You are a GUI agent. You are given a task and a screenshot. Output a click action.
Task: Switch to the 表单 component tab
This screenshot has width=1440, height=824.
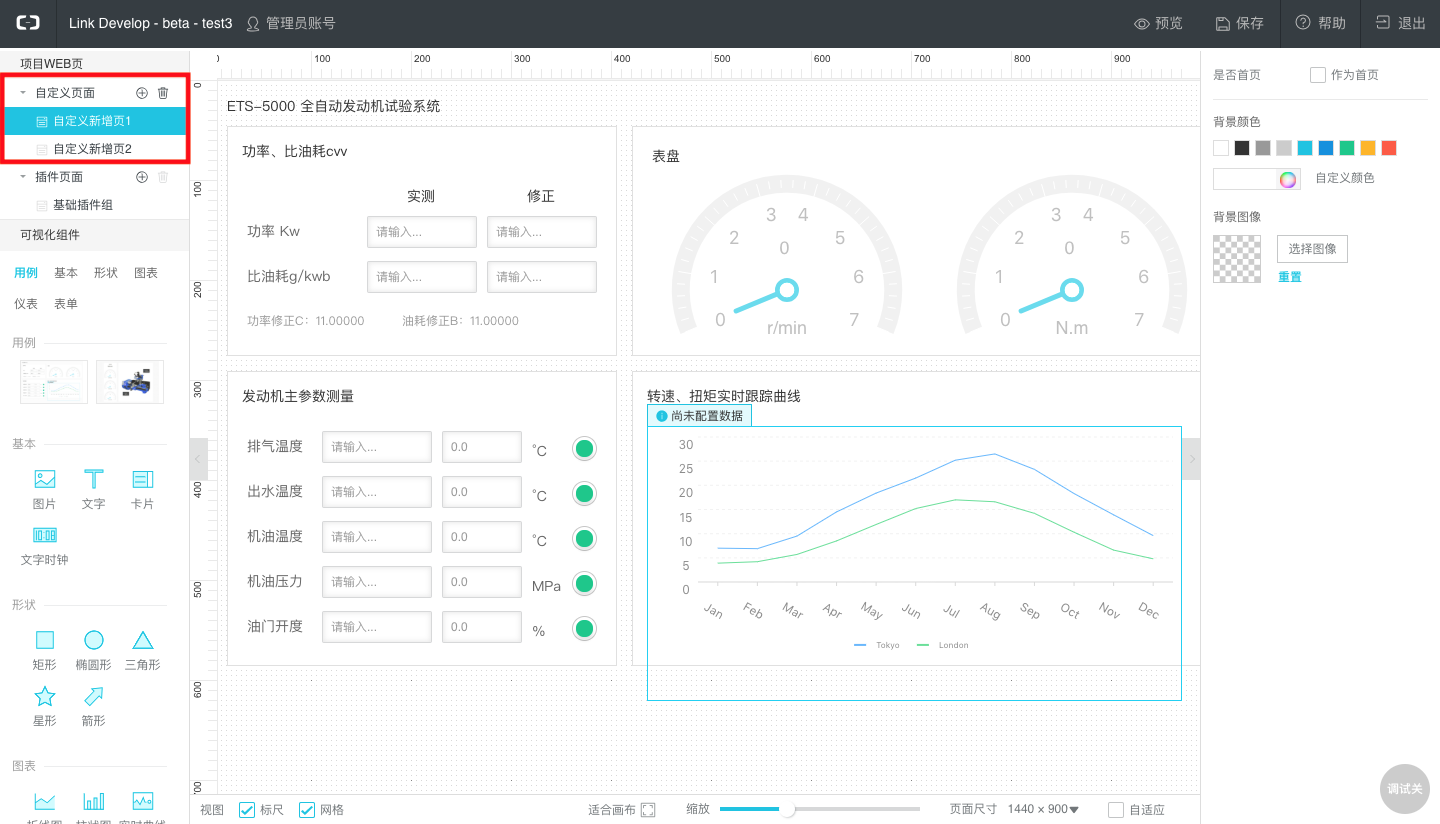[66, 304]
